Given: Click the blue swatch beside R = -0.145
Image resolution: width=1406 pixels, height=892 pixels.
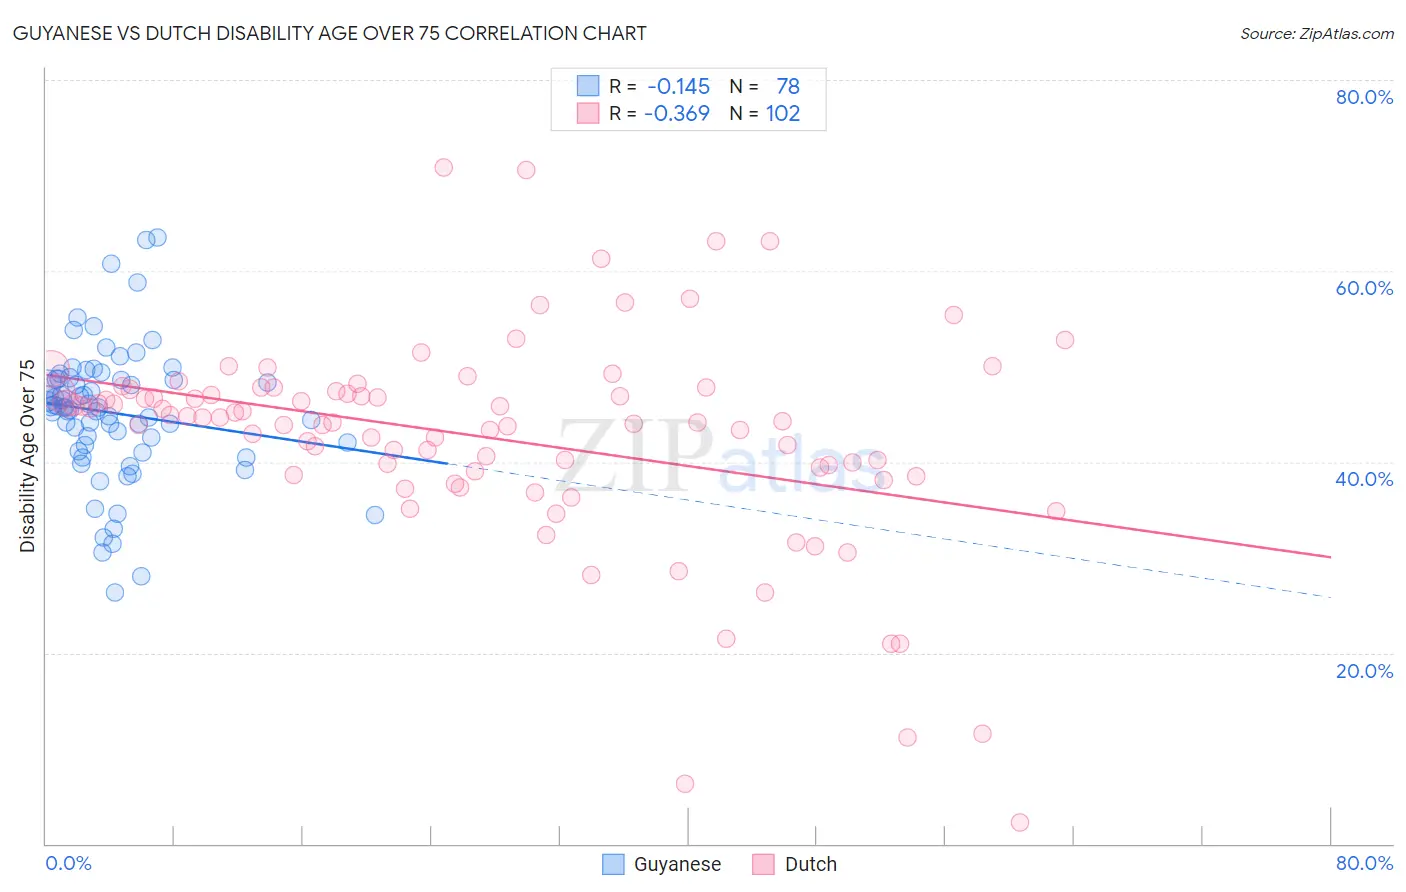Looking at the screenshot, I should click(588, 86).
